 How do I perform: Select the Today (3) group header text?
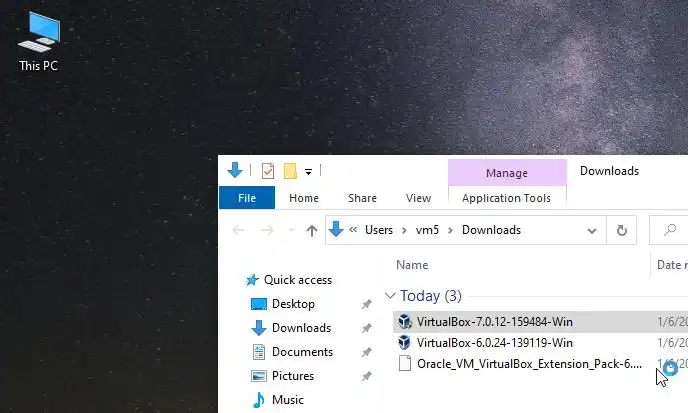coord(430,296)
